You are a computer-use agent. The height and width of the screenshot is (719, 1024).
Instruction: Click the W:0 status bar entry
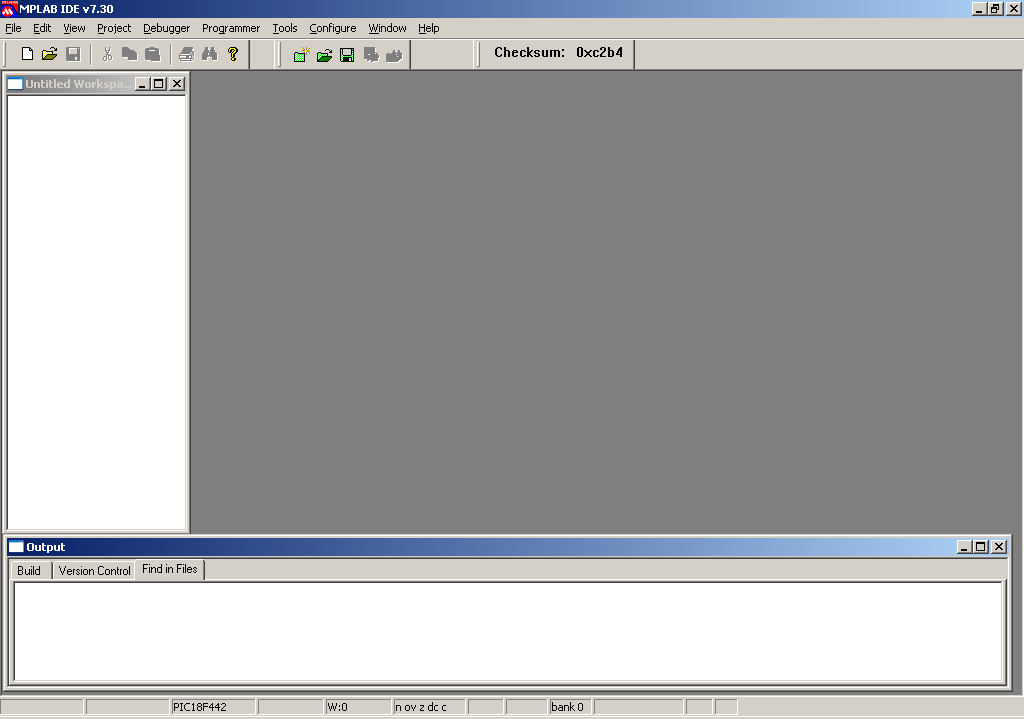(x=358, y=707)
